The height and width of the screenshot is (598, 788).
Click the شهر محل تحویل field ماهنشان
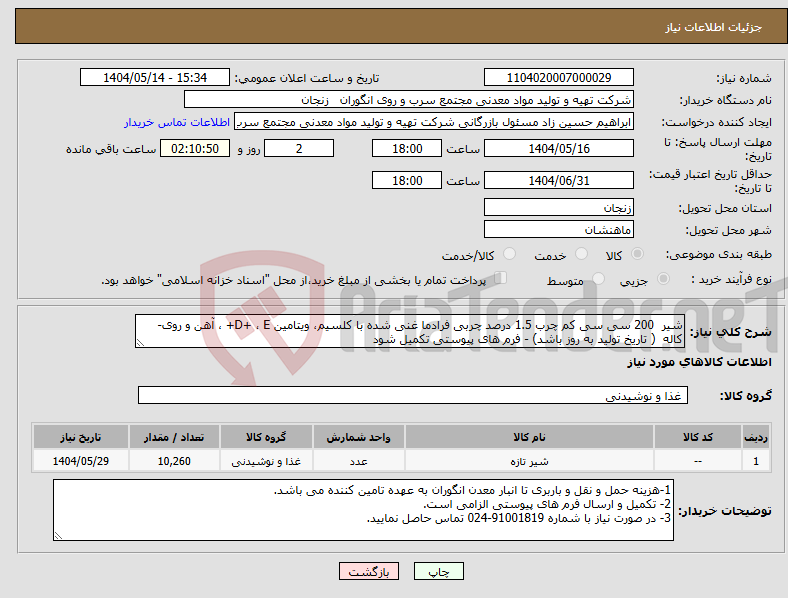[x=558, y=229]
